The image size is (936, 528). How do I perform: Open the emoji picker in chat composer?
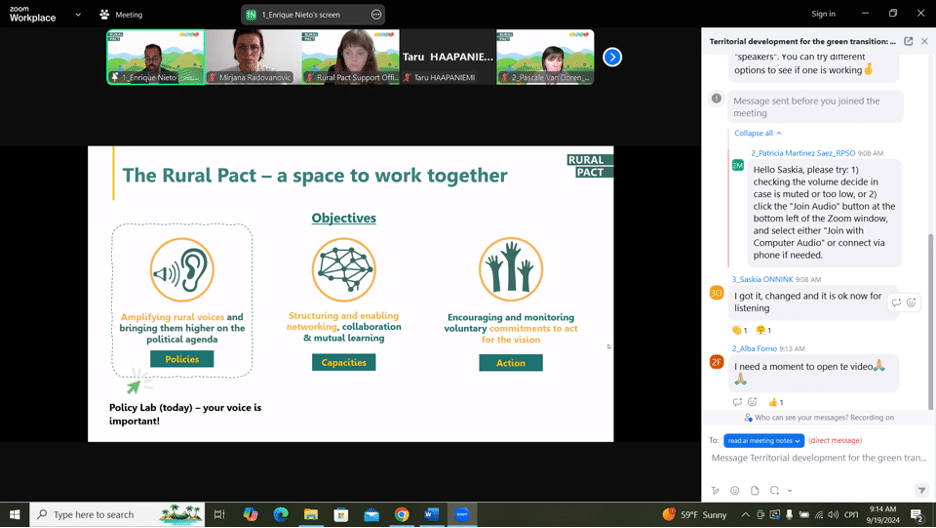[x=735, y=491]
